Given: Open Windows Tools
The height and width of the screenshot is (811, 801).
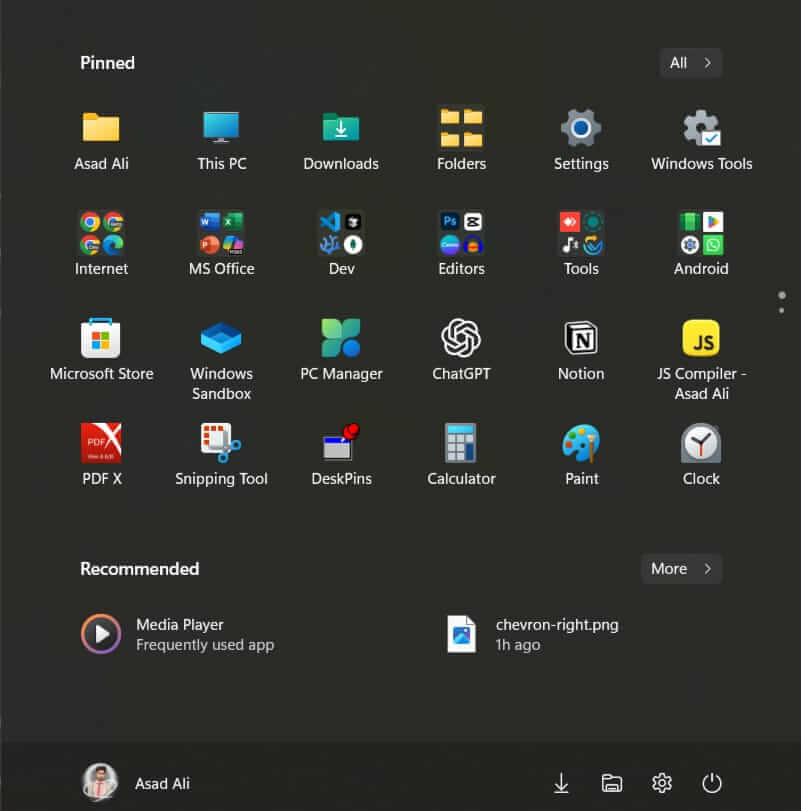Looking at the screenshot, I should click(x=701, y=139).
